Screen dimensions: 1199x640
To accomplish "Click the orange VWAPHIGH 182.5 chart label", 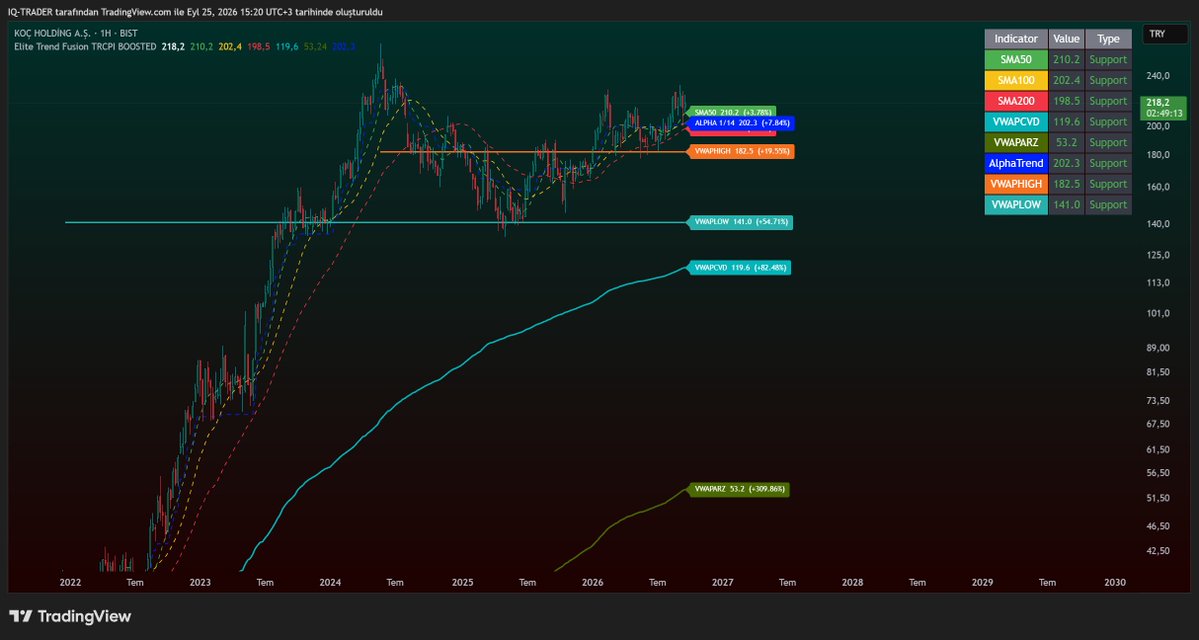I will 741,152.
